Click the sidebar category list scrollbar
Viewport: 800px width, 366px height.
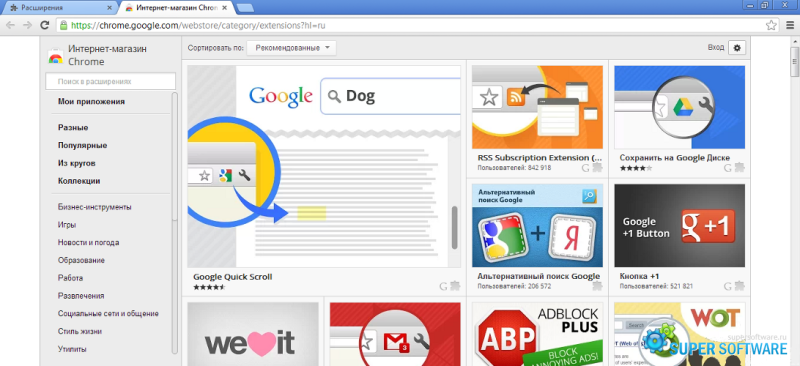[174, 156]
